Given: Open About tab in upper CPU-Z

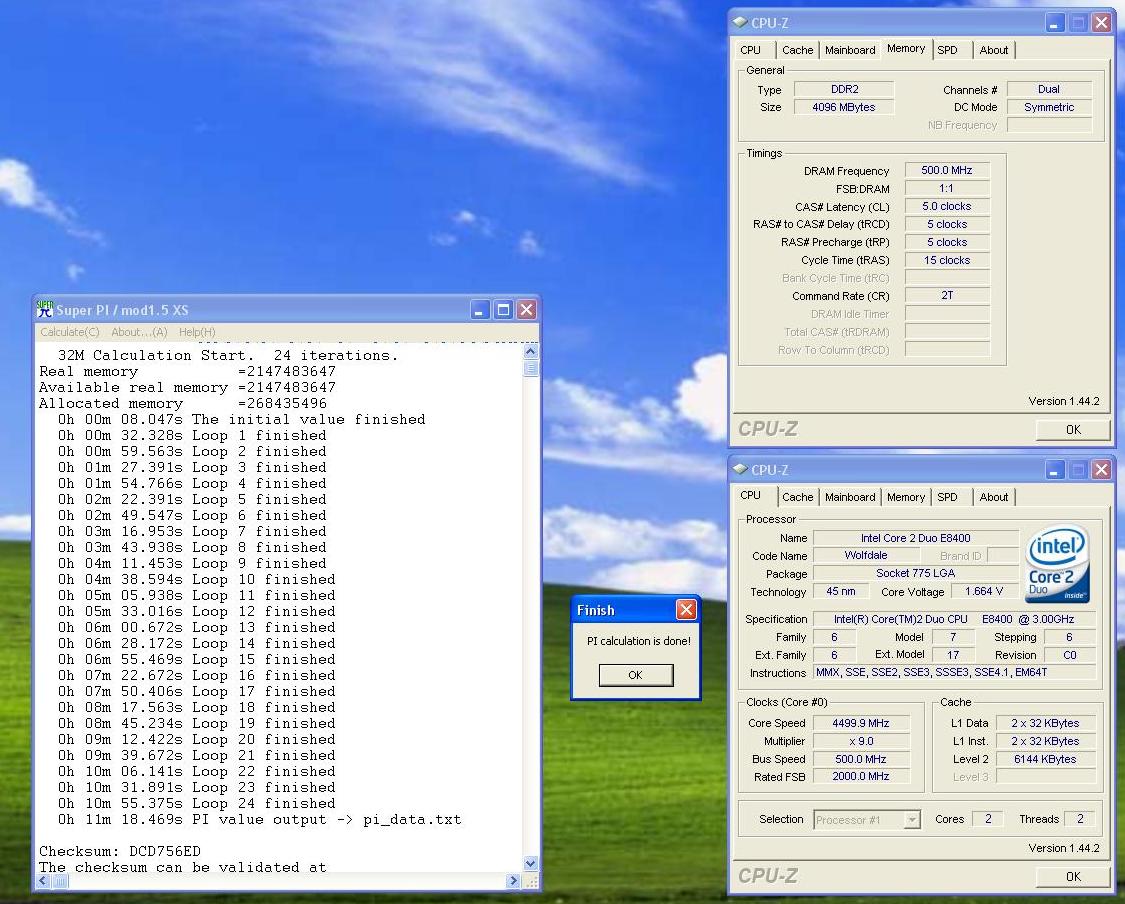Looking at the screenshot, I should (x=994, y=50).
